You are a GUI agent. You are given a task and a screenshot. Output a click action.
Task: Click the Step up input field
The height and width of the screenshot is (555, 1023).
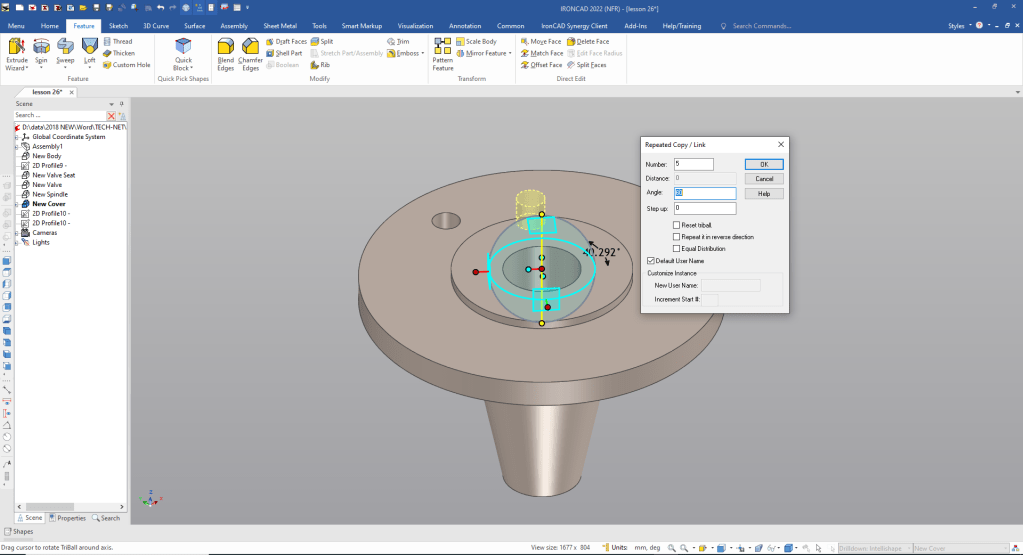pos(705,209)
